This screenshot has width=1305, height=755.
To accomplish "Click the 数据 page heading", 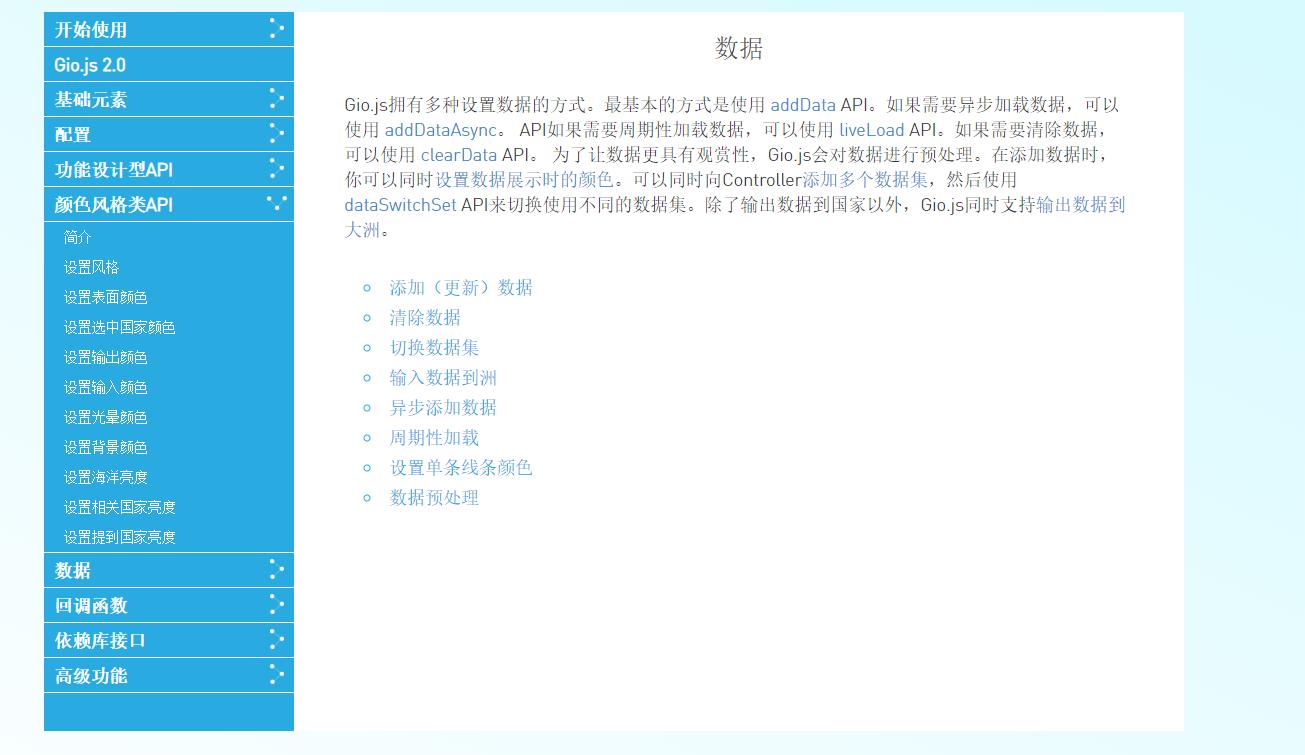I will [739, 48].
